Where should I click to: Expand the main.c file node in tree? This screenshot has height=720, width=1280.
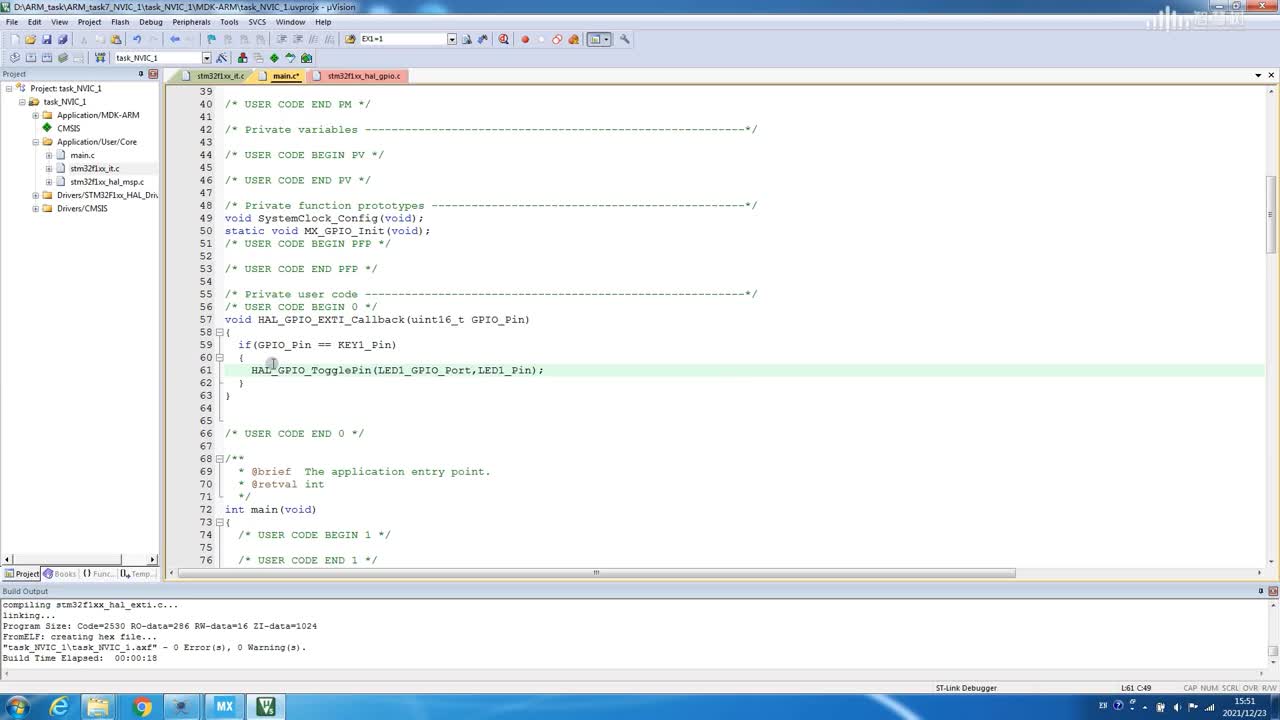[x=48, y=155]
